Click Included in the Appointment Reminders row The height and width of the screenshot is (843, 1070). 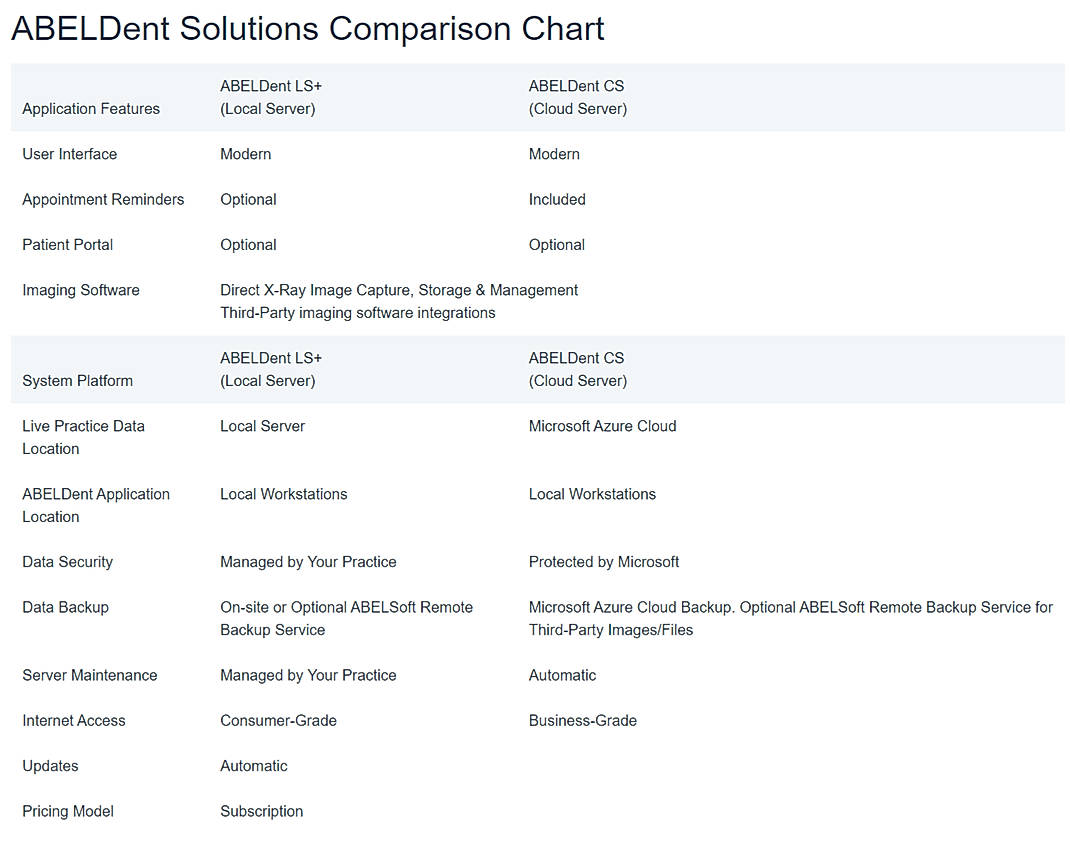point(557,199)
